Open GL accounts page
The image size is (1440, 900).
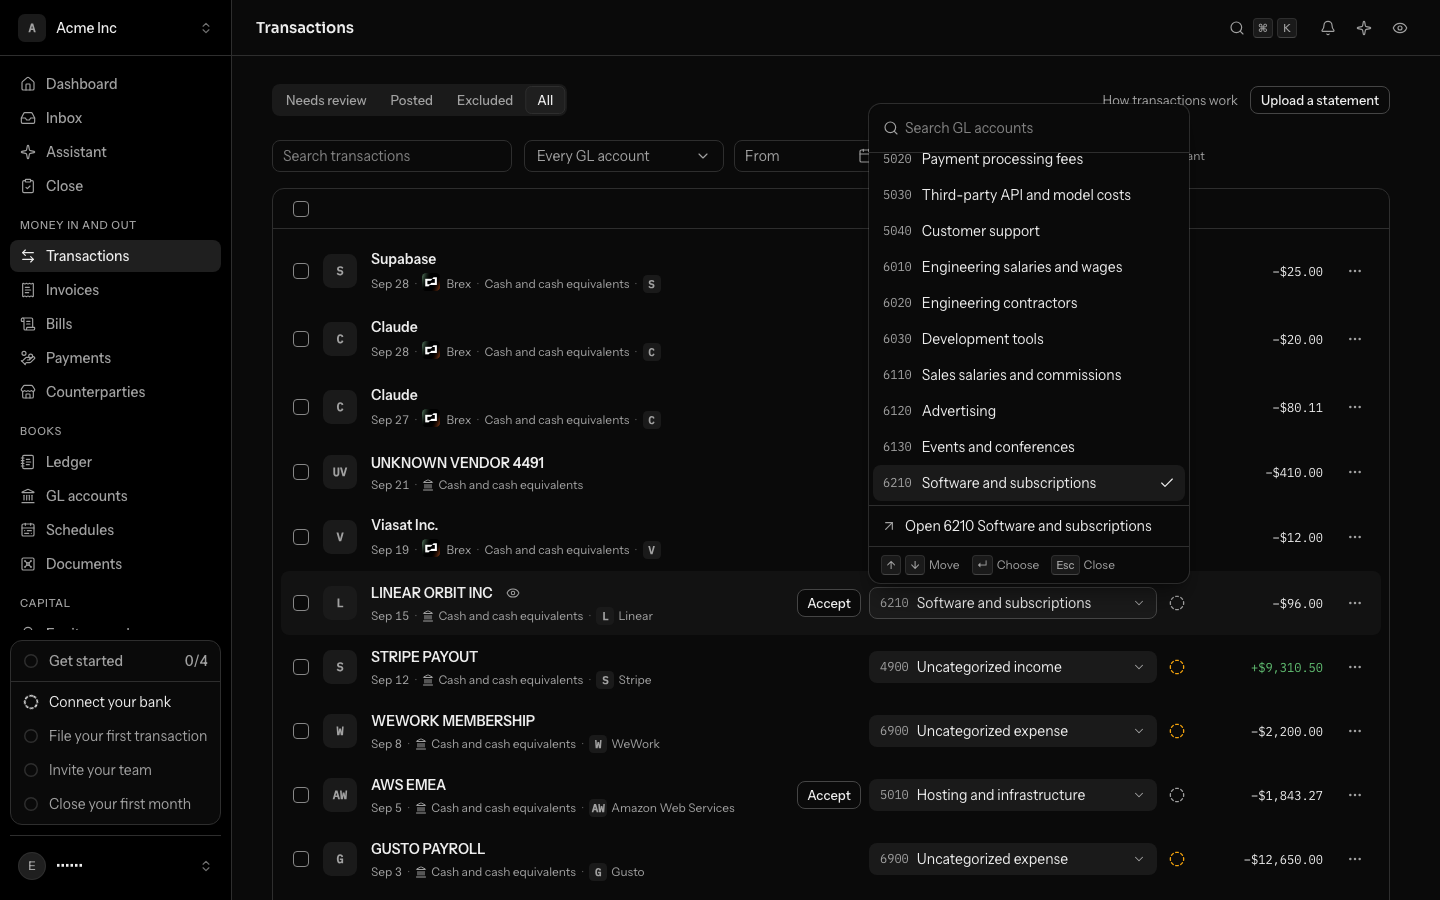(x=115, y=496)
